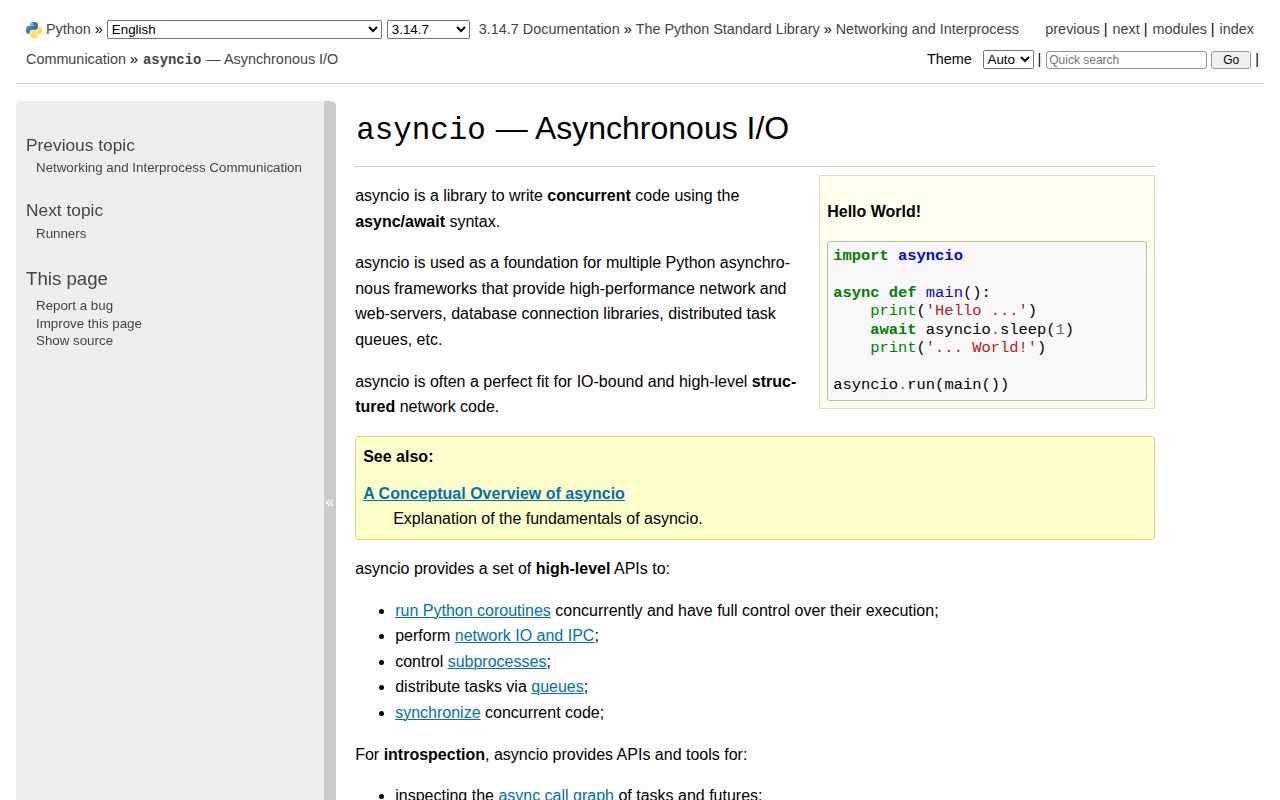The height and width of the screenshot is (800, 1280).
Task: Open the Python home link
Action: pos(68,29)
